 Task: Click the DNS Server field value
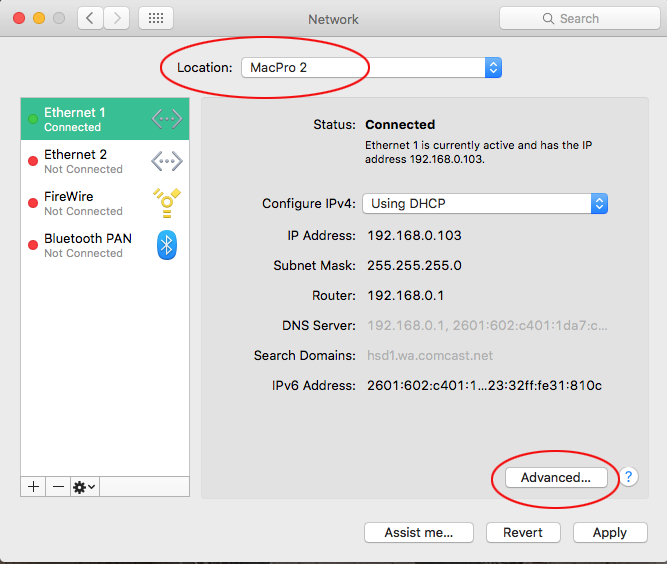tap(487, 325)
